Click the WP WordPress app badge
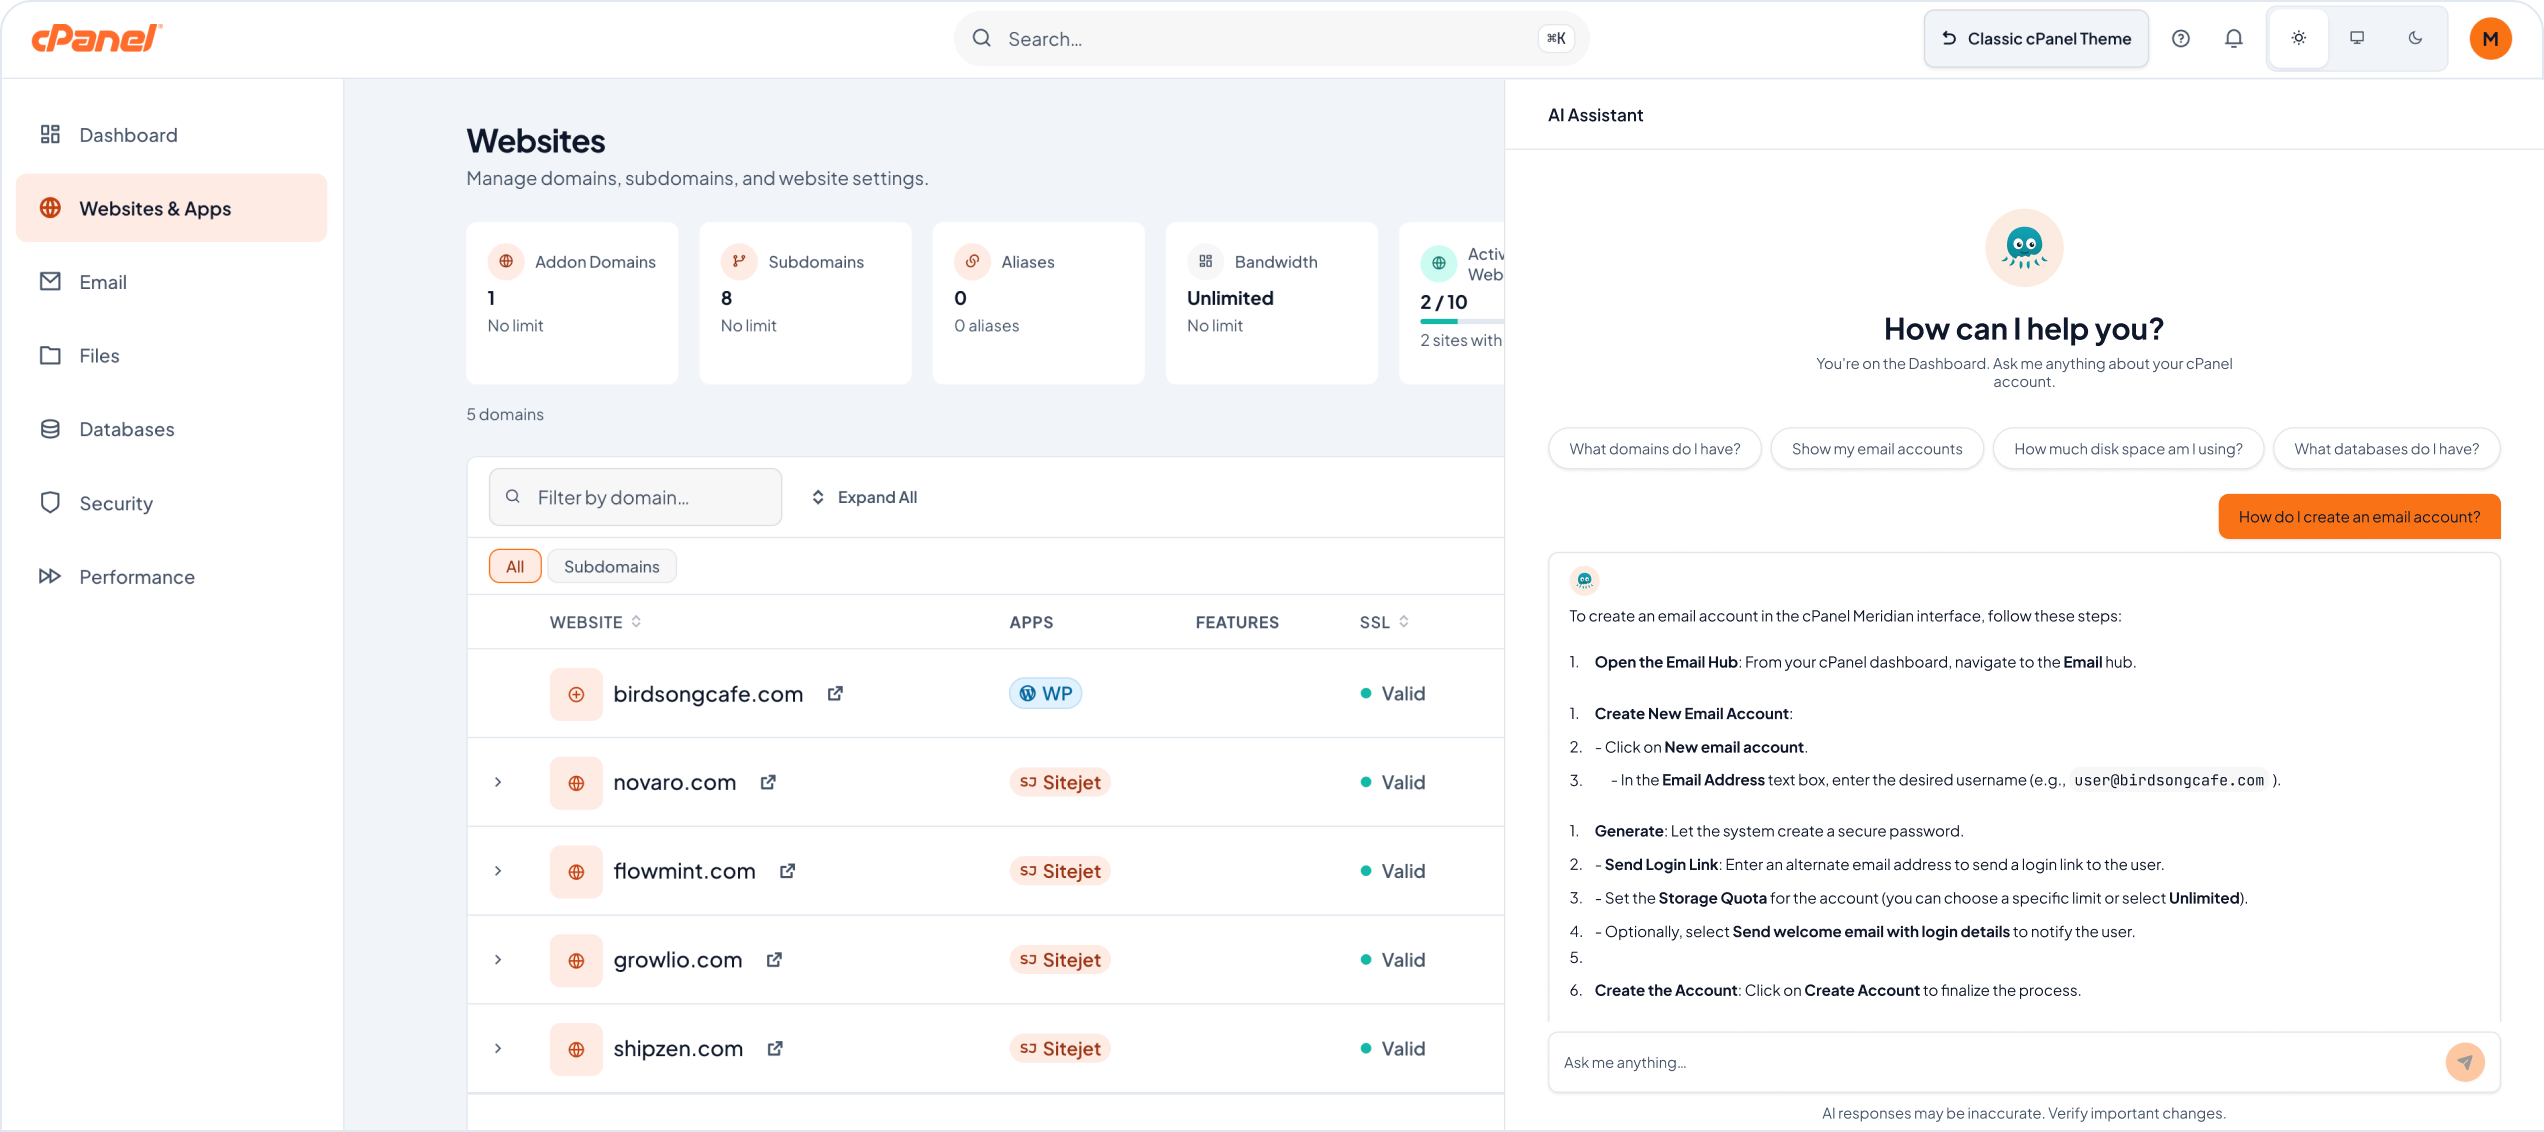Screen dimensions: 2544x1132 [1045, 693]
